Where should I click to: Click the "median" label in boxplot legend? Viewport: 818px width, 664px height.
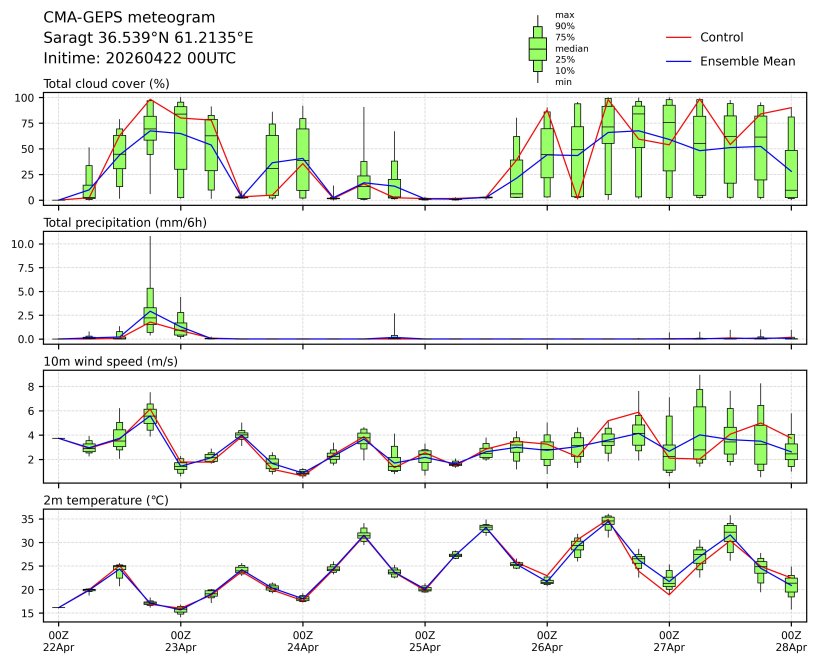[x=571, y=48]
